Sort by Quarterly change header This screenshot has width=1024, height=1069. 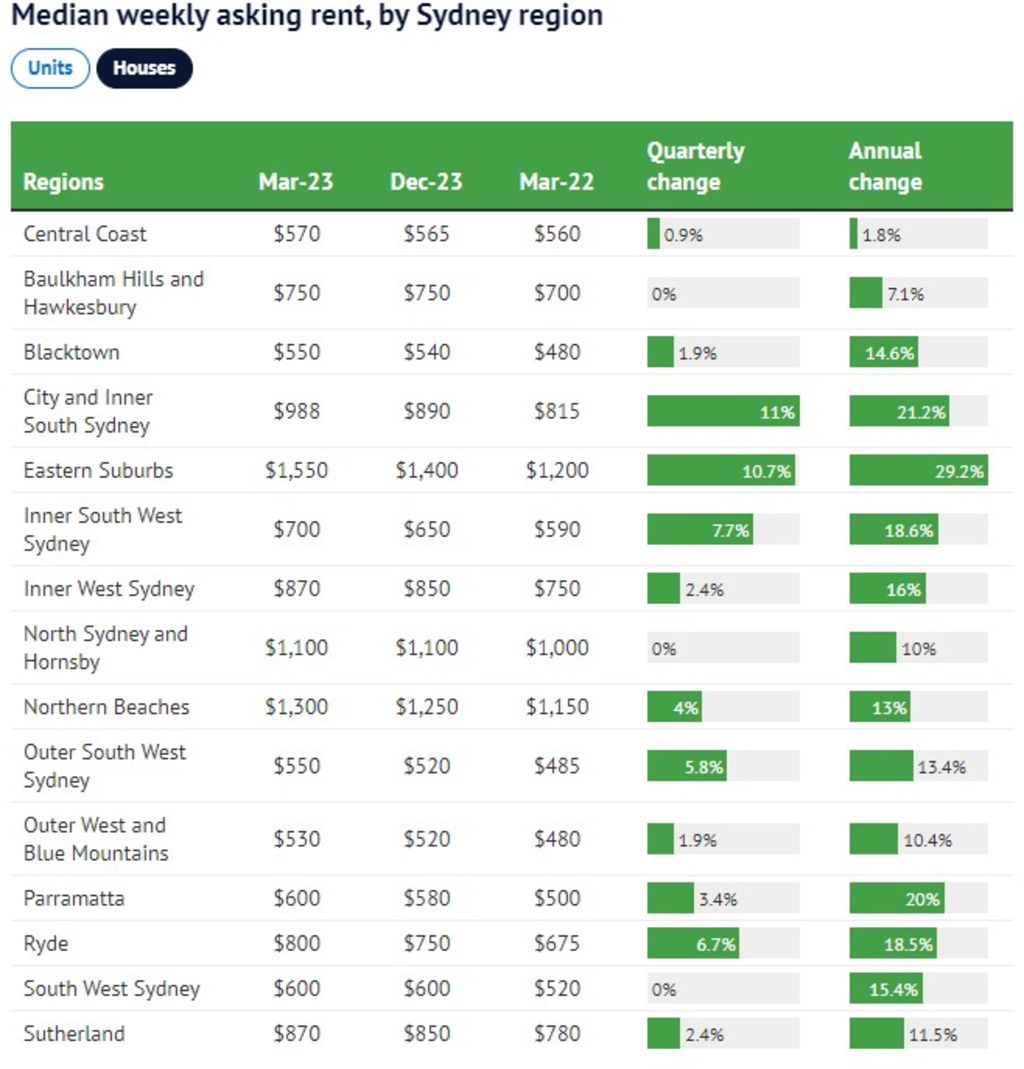click(x=695, y=166)
